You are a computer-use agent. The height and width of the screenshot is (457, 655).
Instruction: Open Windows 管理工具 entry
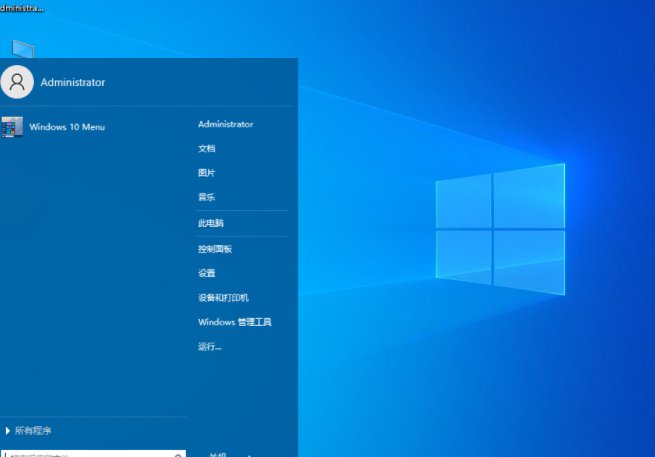235,322
